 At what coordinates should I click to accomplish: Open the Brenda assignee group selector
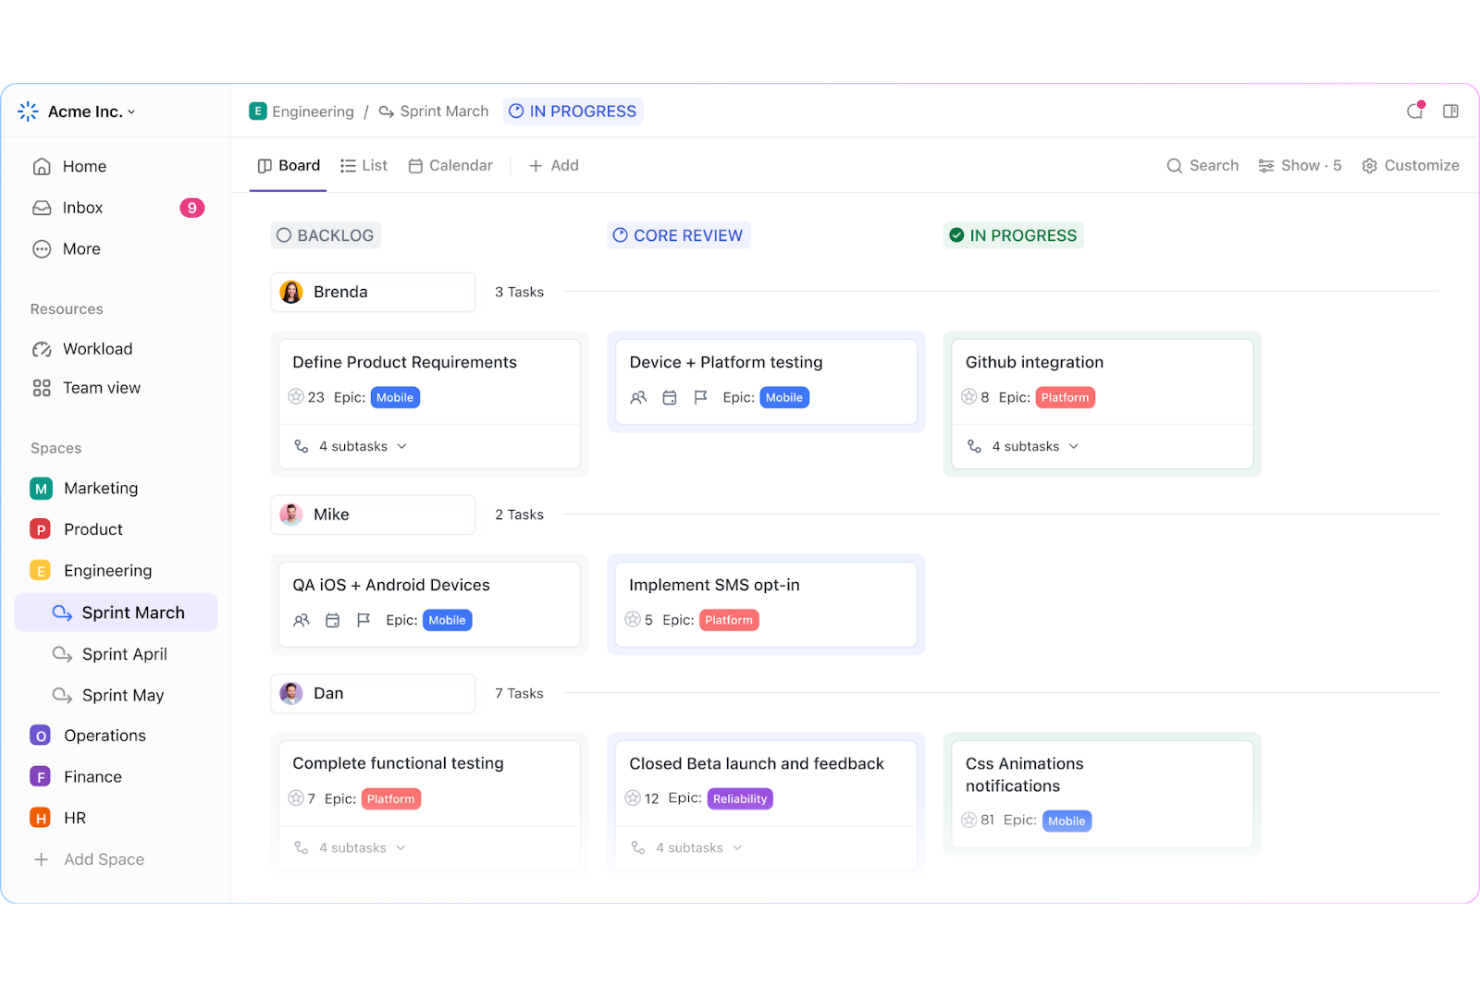[x=373, y=292]
